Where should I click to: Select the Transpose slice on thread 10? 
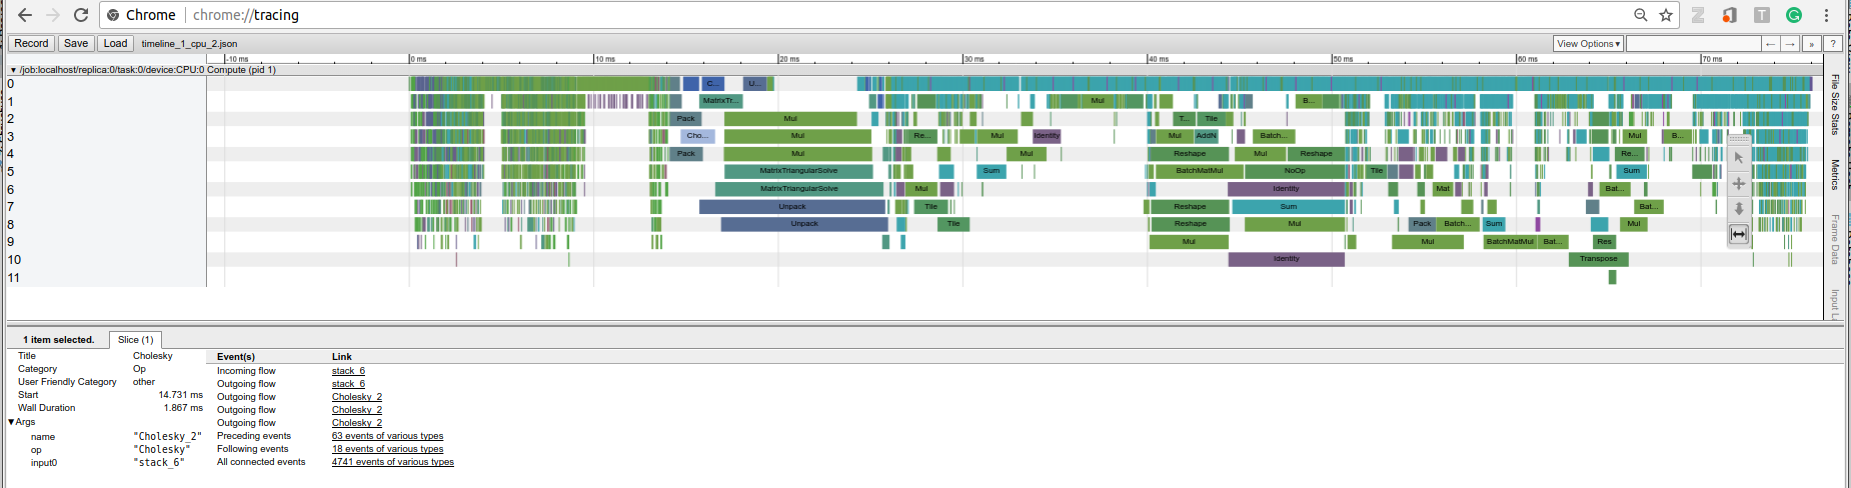point(1598,259)
